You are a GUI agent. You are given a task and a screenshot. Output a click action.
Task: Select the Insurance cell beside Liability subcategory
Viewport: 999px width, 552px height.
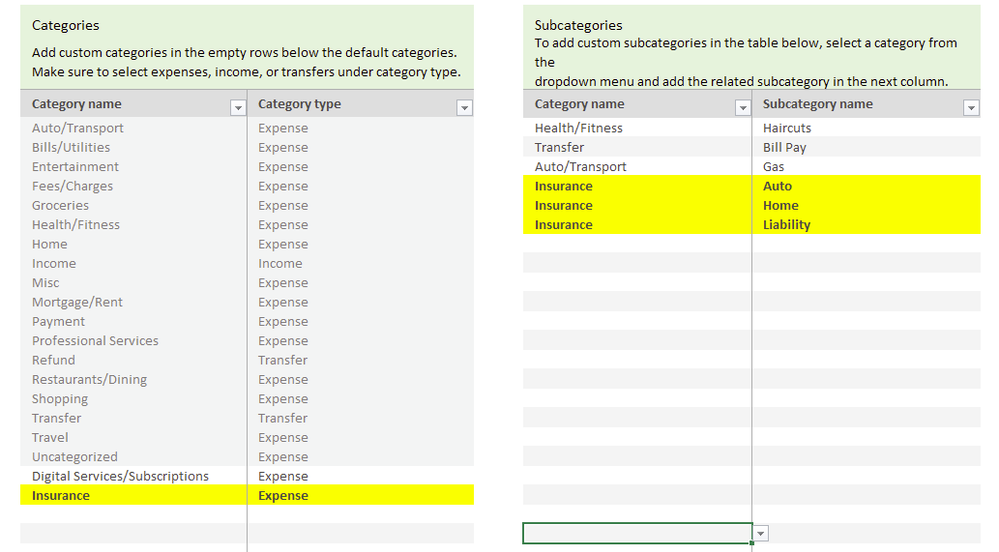[637, 224]
